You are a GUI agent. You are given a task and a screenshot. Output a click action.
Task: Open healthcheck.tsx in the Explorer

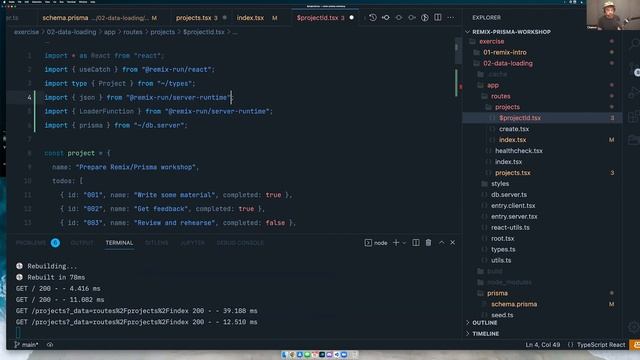tap(519, 151)
